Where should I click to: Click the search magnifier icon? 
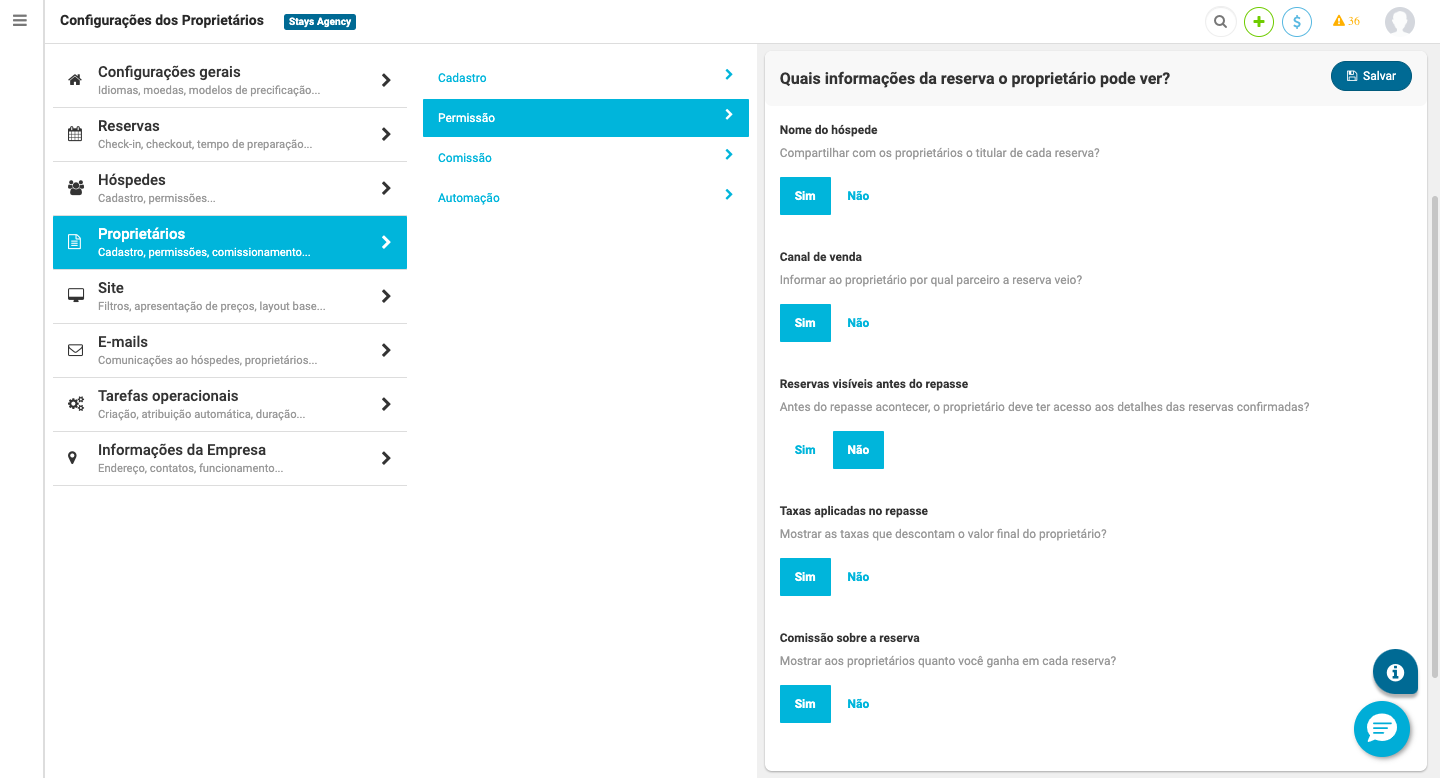pos(1220,21)
